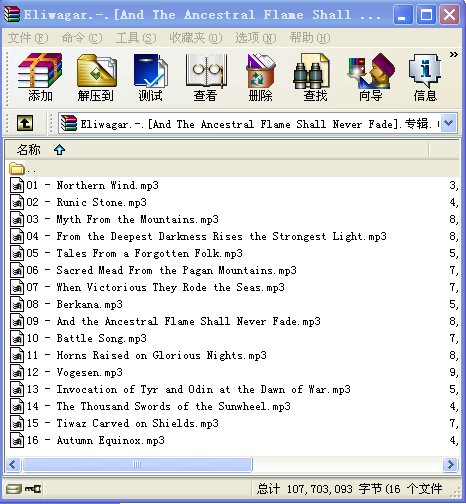Select '16 - Autumn Equinox.mp3'

(x=87, y=440)
